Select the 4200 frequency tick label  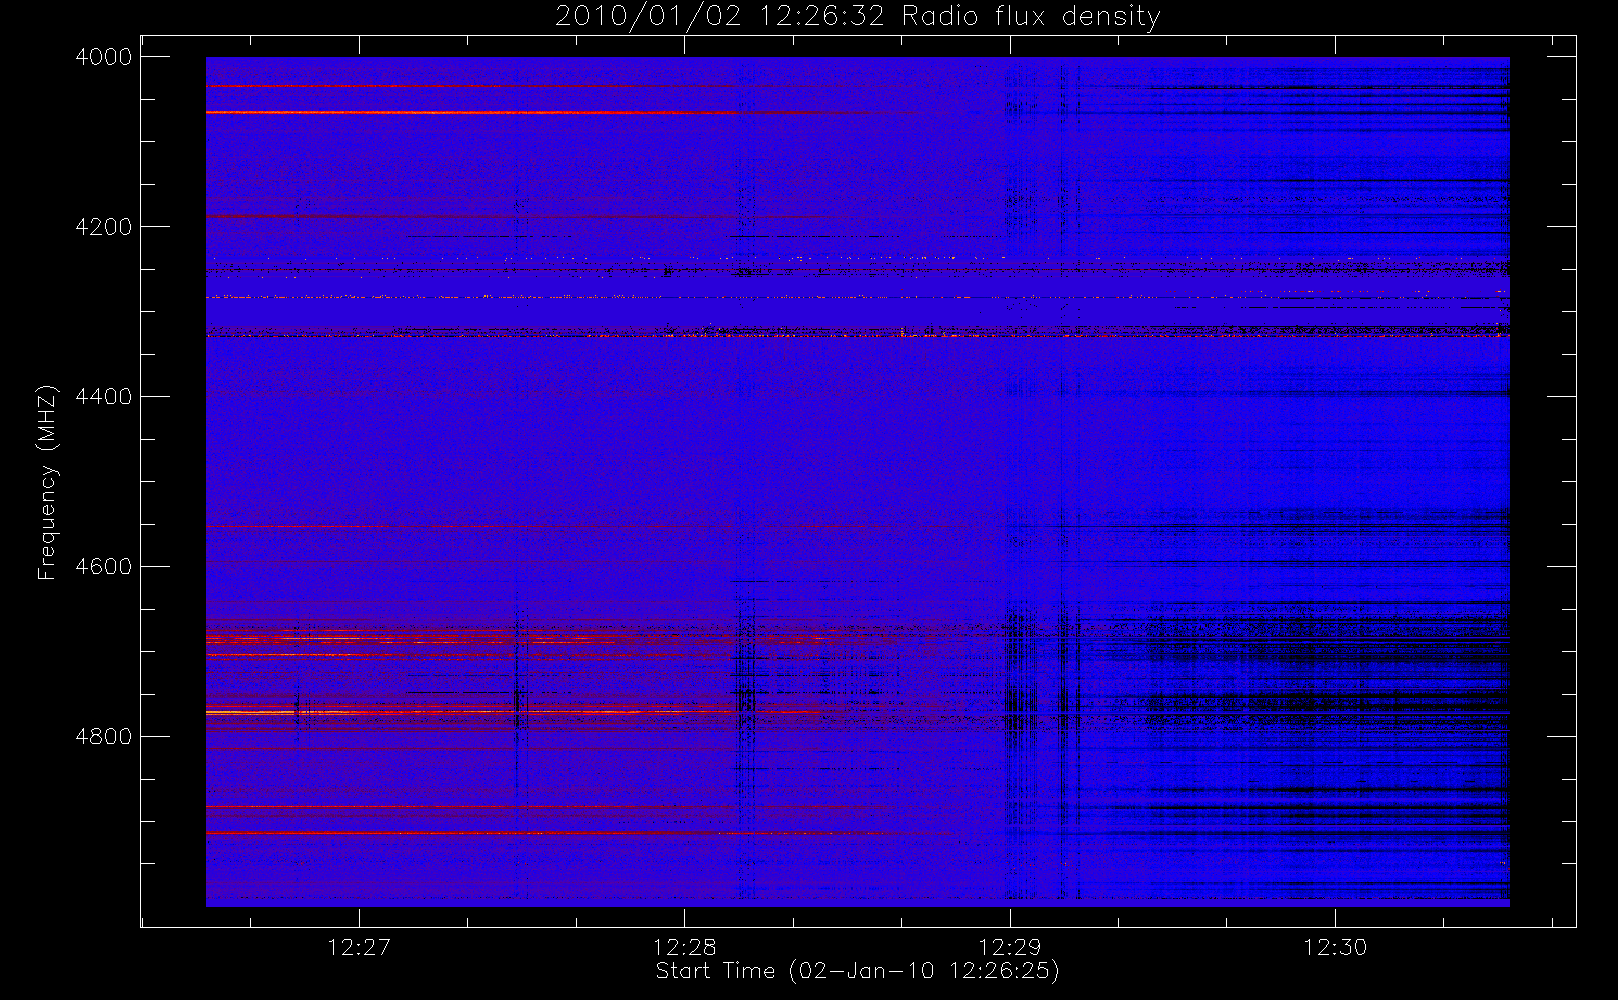click(x=104, y=227)
